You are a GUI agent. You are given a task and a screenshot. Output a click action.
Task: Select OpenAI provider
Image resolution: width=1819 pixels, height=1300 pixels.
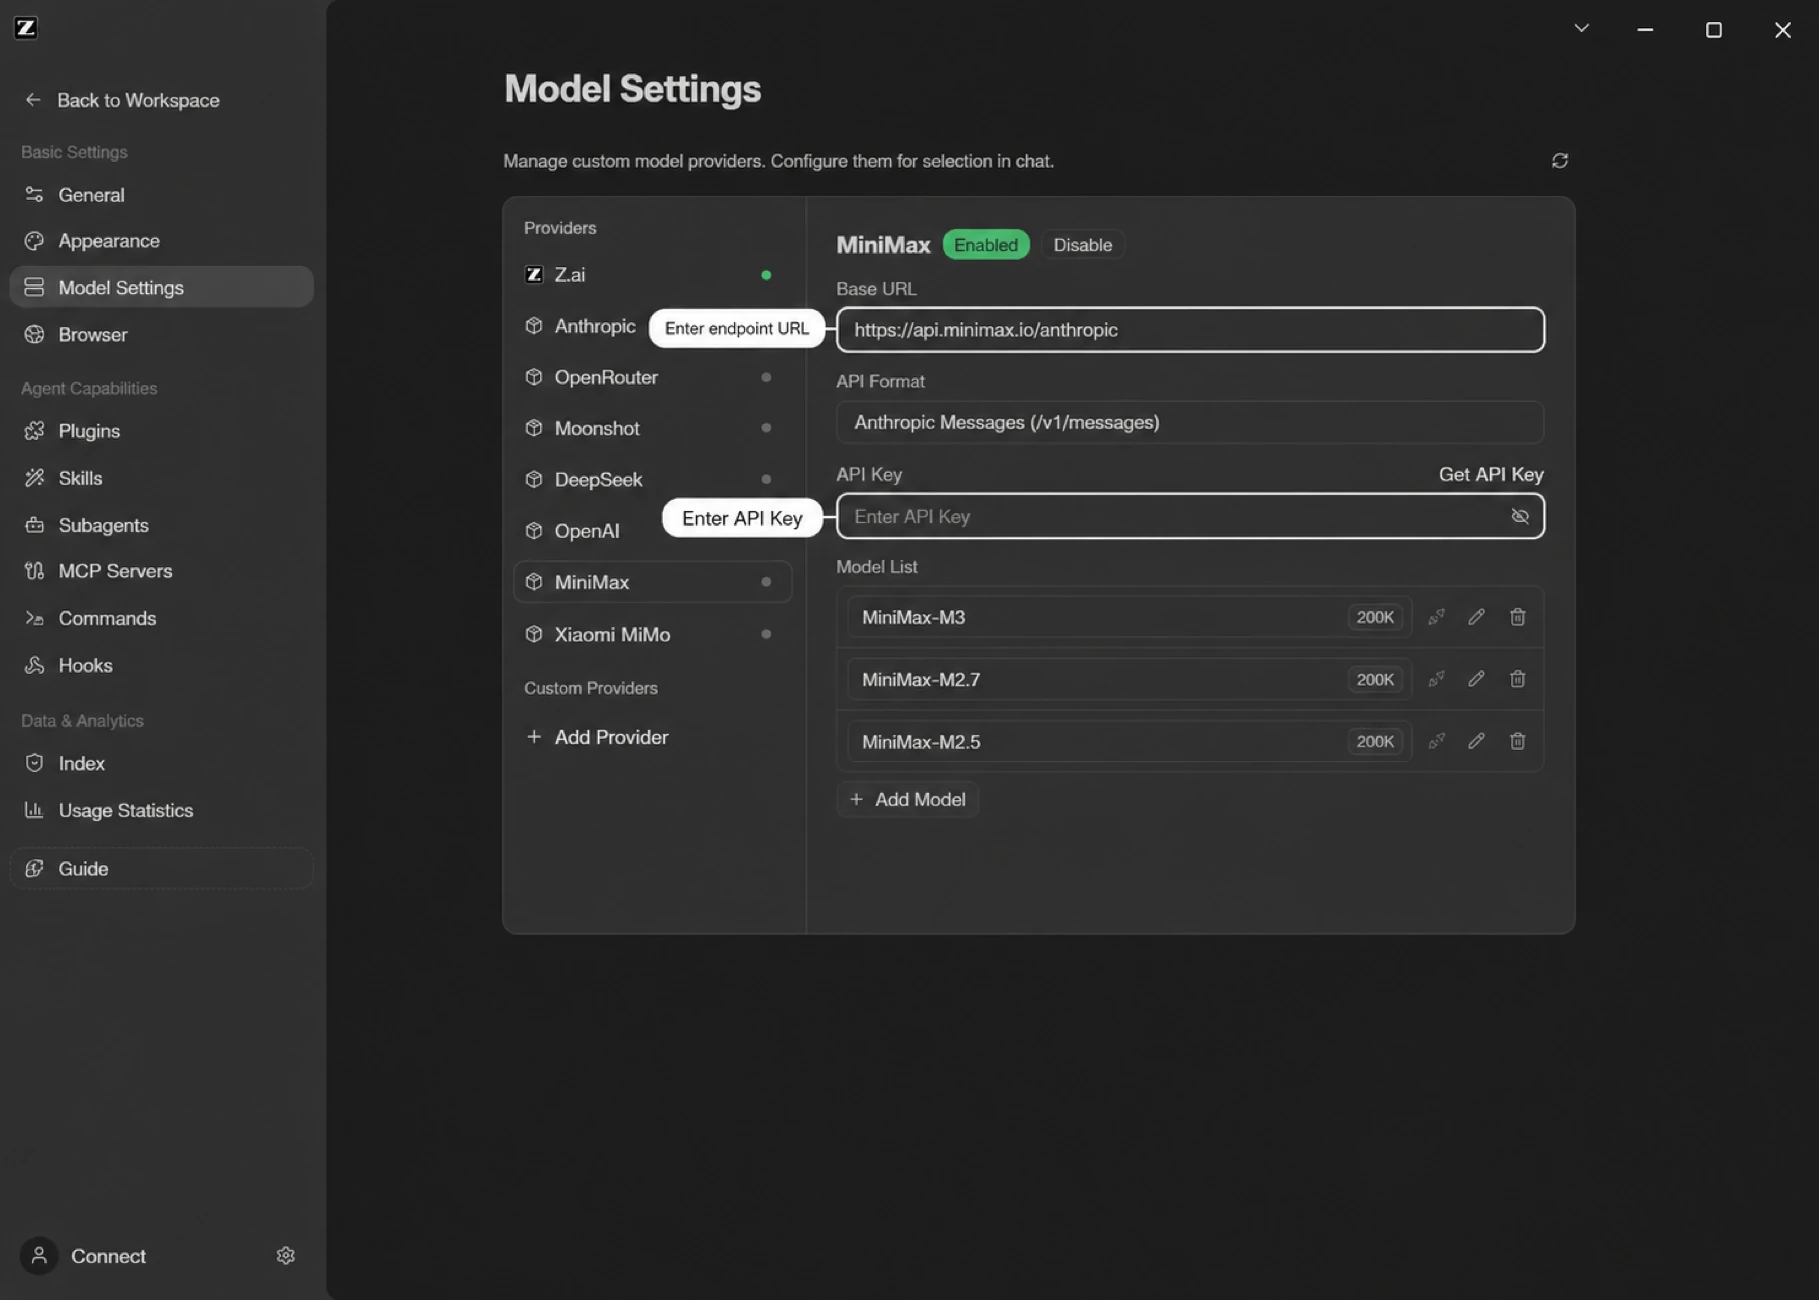587,531
